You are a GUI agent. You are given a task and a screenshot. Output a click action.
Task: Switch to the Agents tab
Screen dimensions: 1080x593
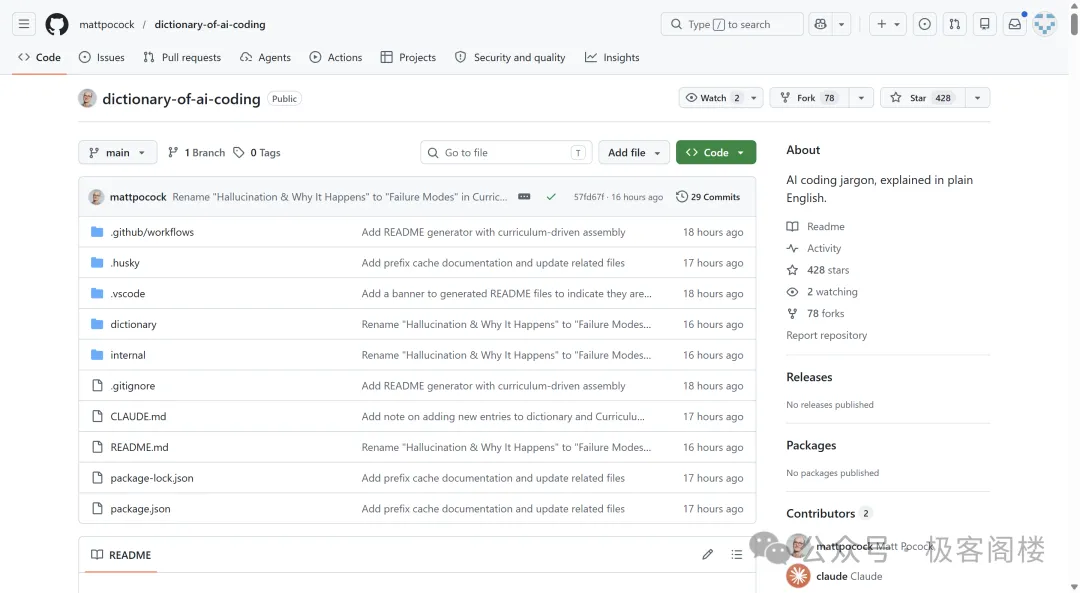coord(265,57)
